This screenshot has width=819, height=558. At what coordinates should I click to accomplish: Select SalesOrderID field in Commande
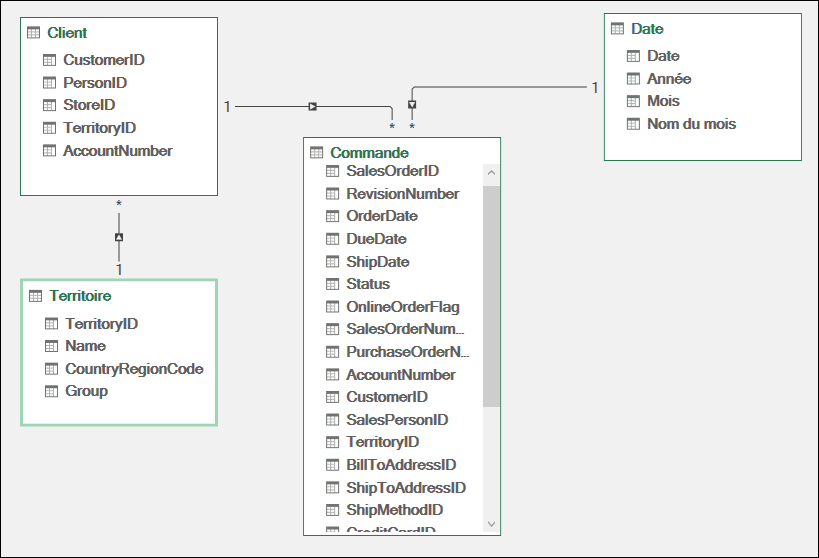392,171
